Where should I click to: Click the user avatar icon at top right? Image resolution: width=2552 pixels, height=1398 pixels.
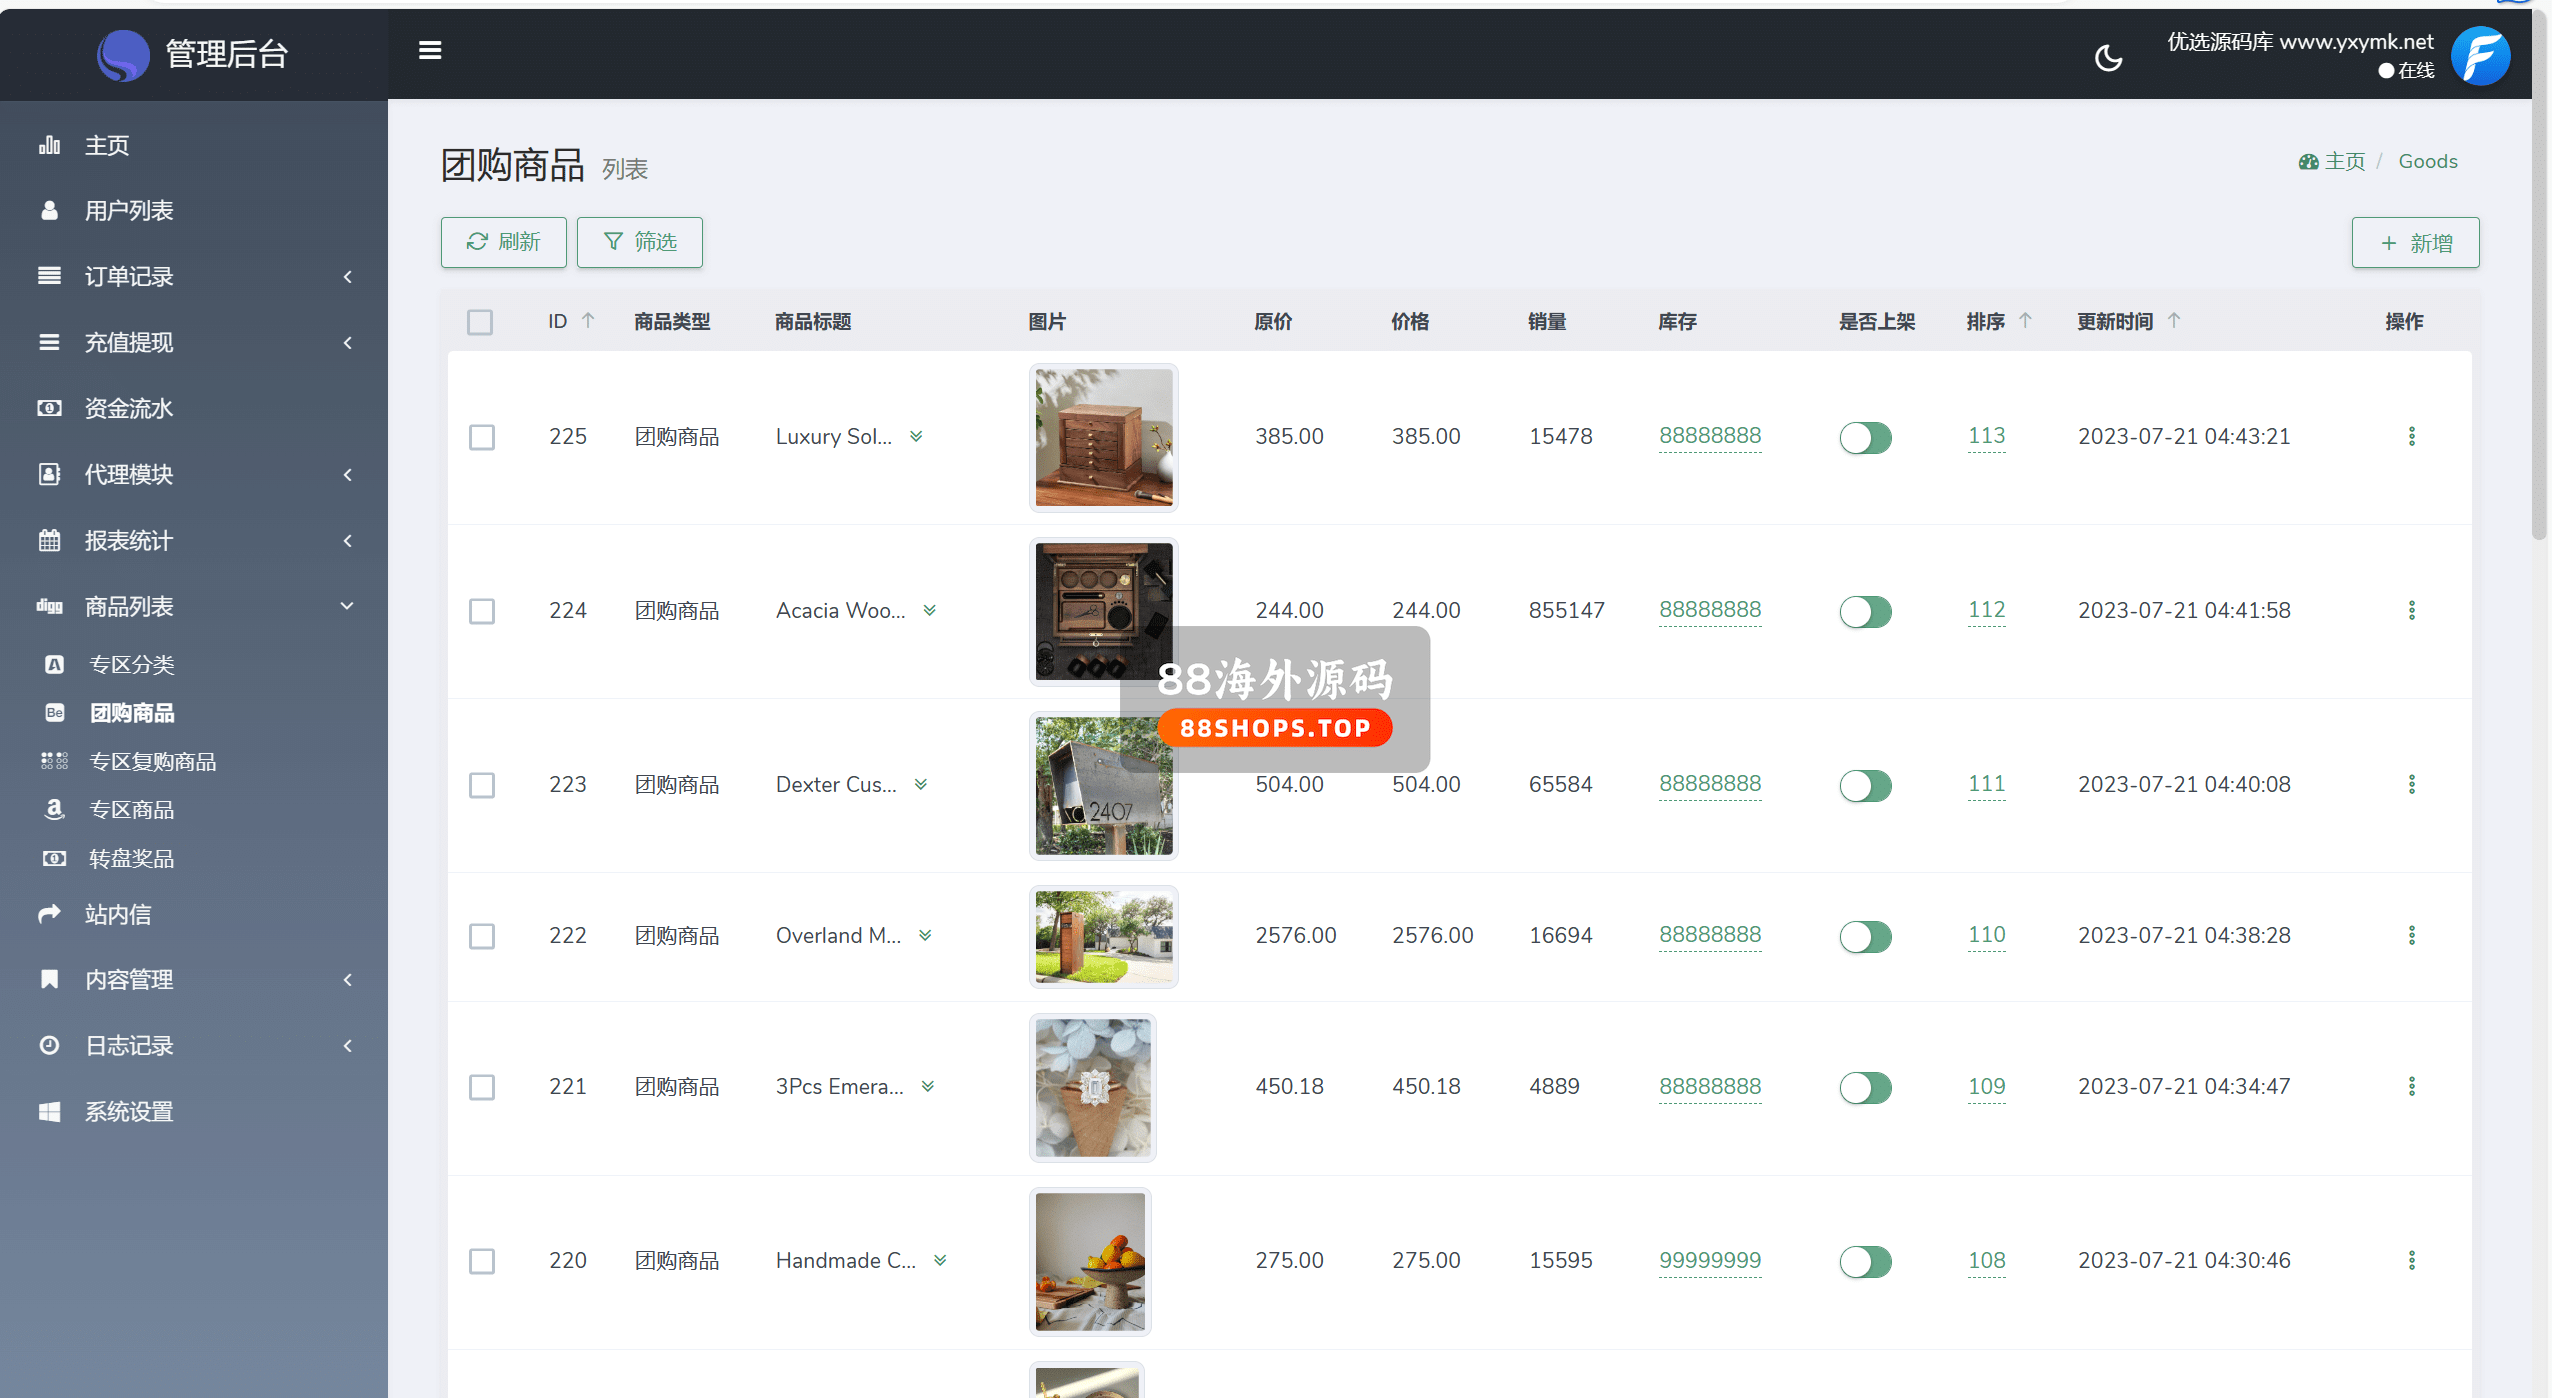tap(2480, 56)
